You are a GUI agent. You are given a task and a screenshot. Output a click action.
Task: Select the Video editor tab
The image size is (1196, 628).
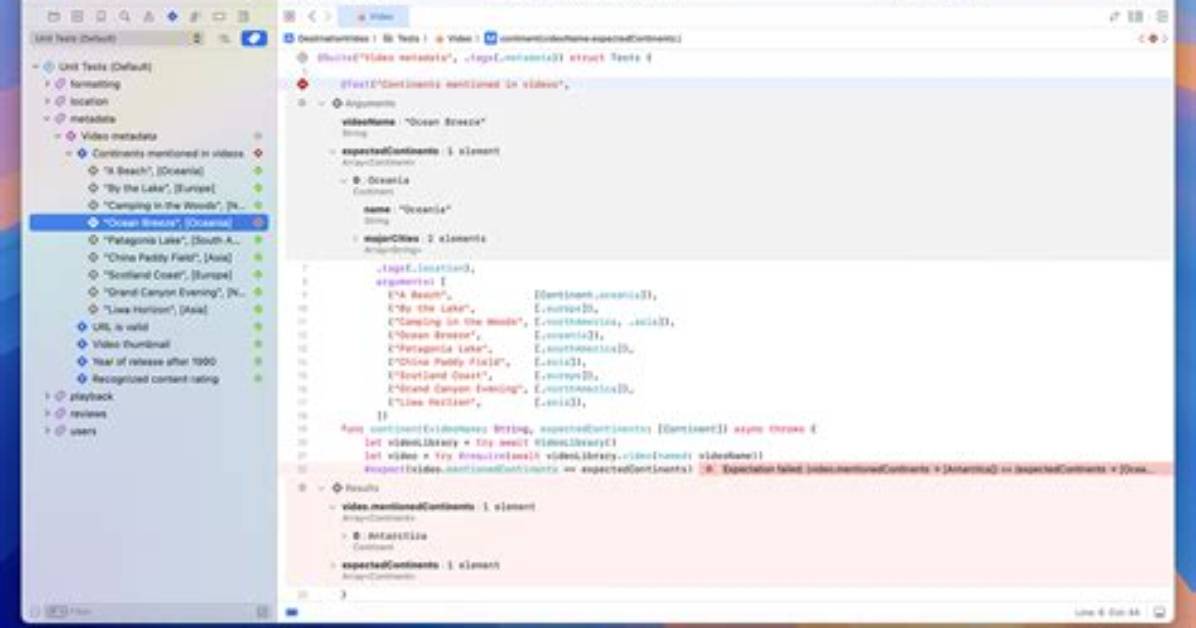click(374, 16)
